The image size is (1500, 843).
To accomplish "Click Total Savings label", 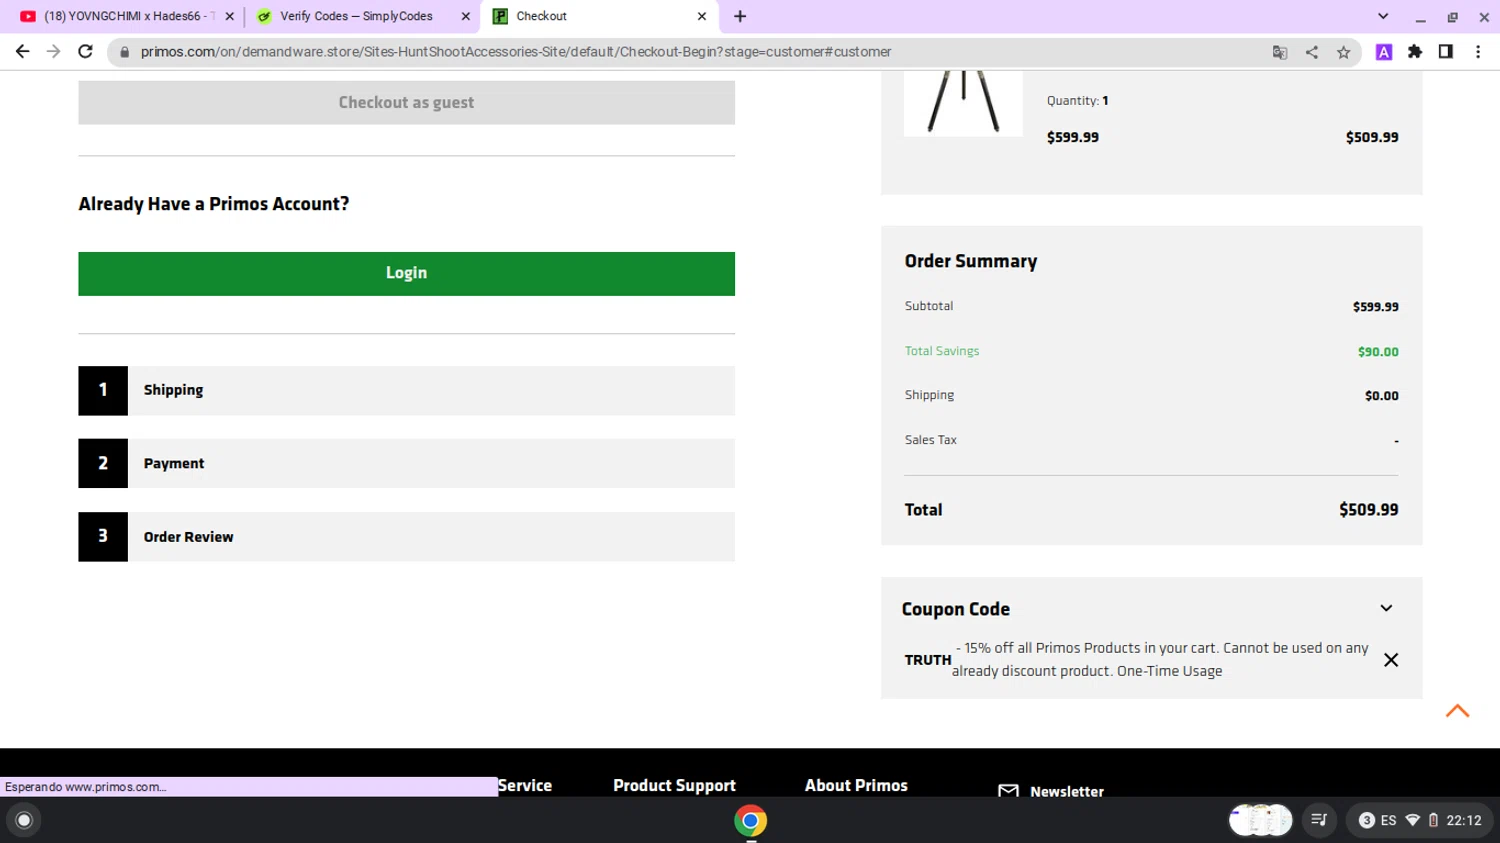I will [x=942, y=351].
